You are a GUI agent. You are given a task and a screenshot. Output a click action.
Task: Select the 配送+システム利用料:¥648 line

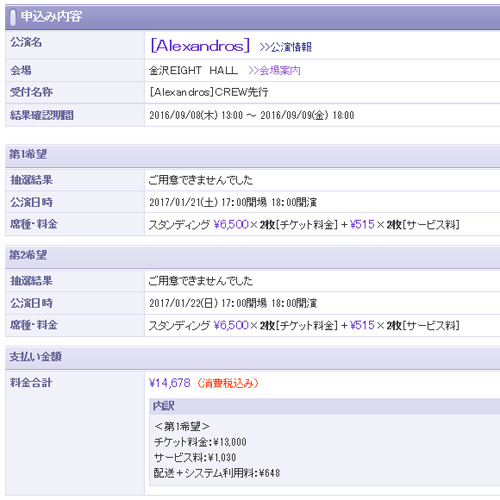click(217, 473)
